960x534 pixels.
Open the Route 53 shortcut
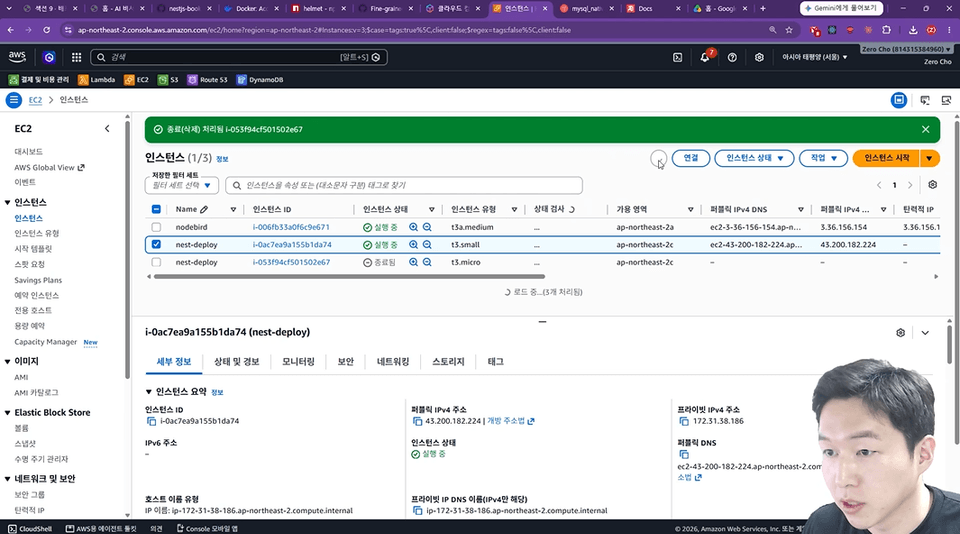[208, 80]
